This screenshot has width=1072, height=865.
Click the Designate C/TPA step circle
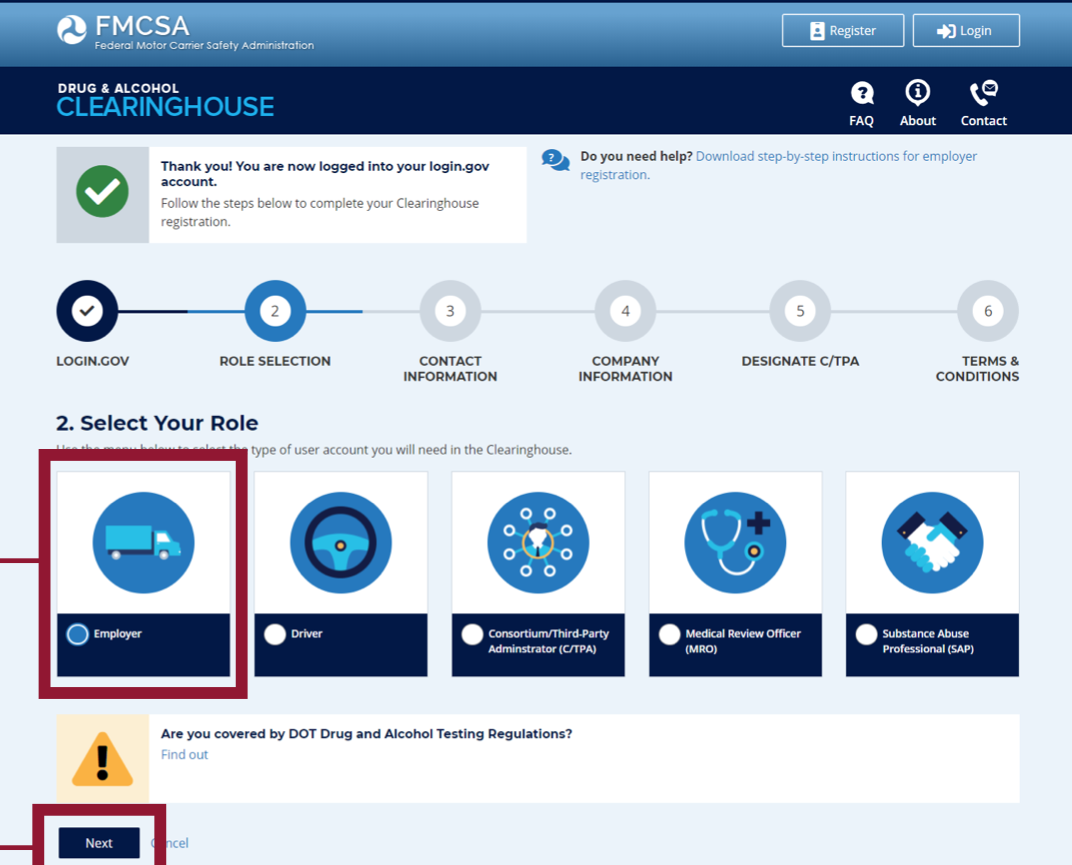(x=800, y=310)
